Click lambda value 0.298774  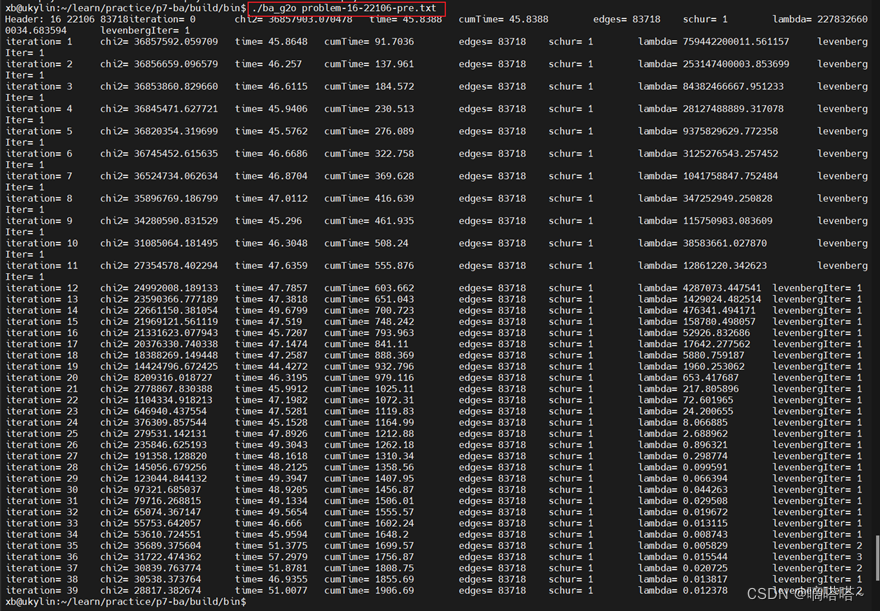[705, 457]
